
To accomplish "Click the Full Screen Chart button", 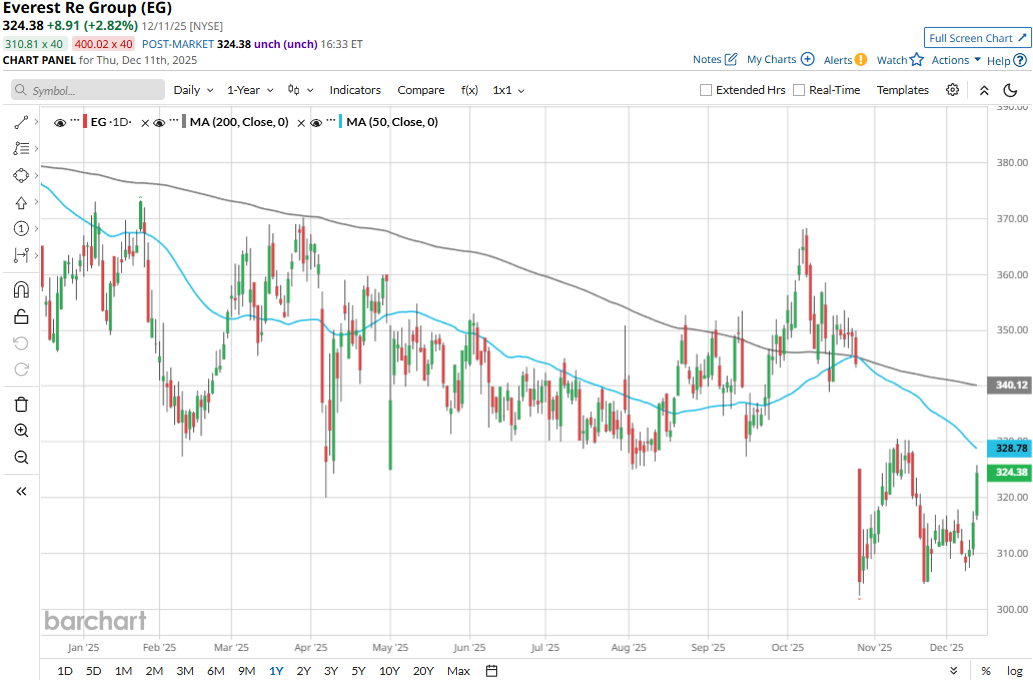I will click(977, 38).
